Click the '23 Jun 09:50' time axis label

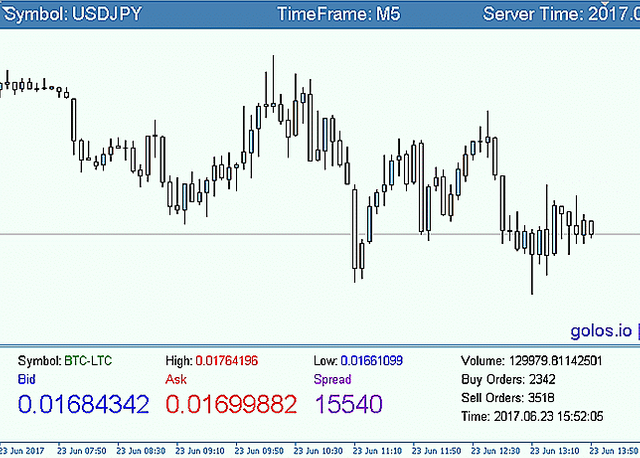pos(259,451)
